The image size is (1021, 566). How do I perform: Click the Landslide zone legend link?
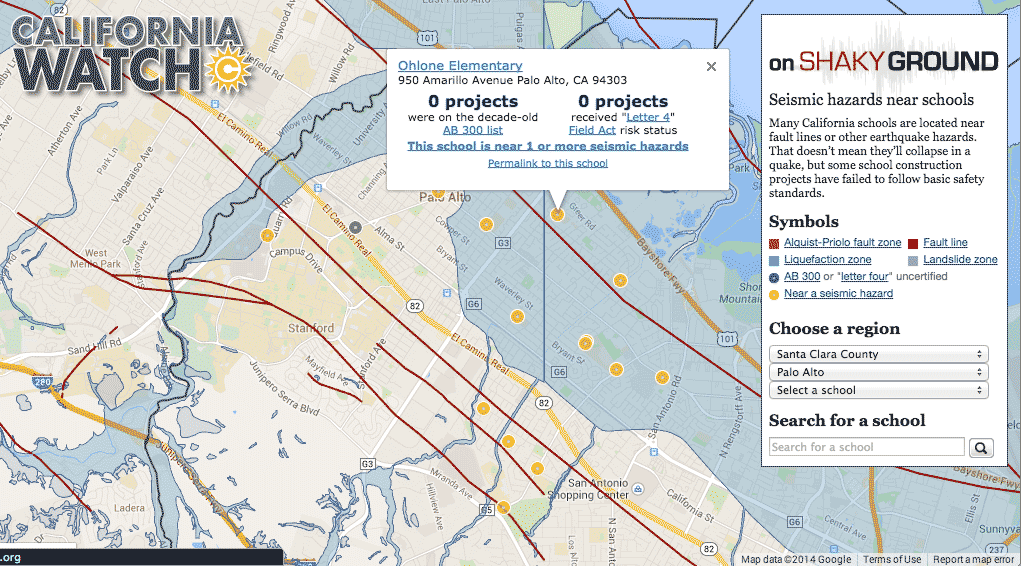pos(960,259)
